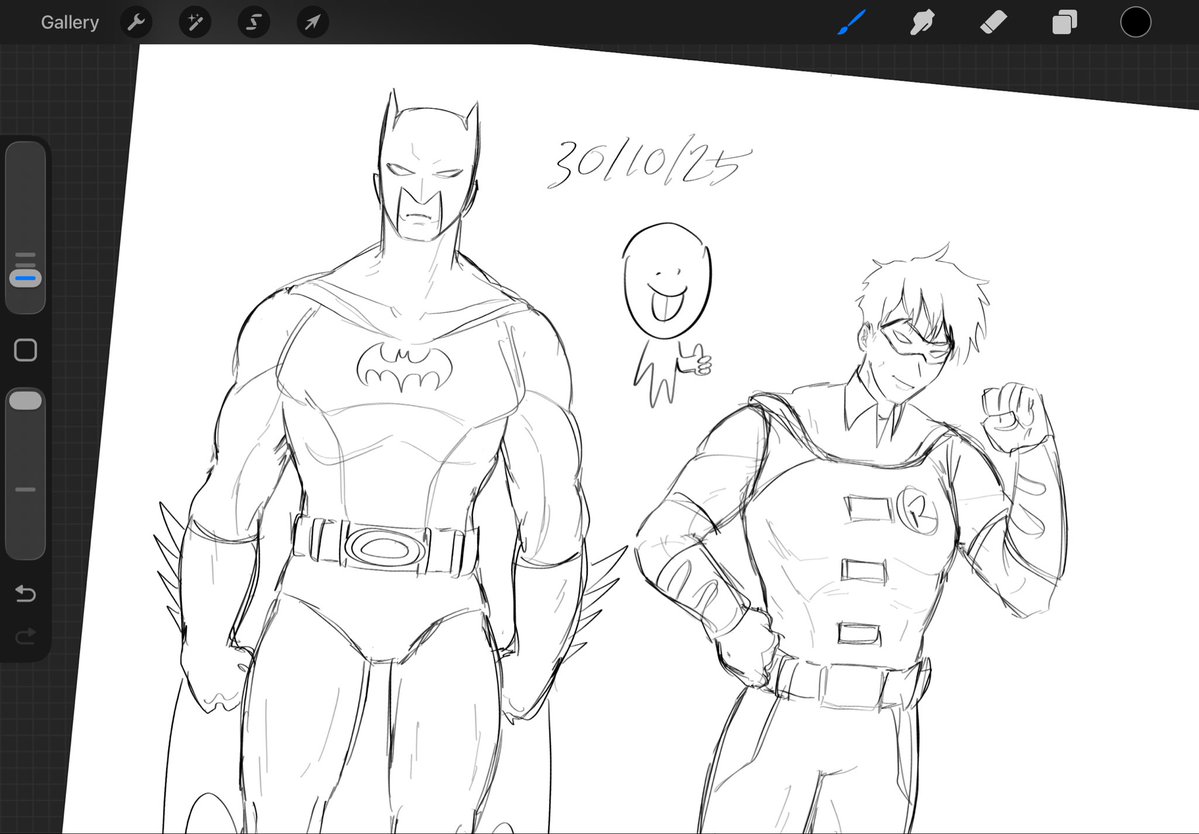Open the black active color swatch
The height and width of the screenshot is (834, 1199).
(1136, 22)
